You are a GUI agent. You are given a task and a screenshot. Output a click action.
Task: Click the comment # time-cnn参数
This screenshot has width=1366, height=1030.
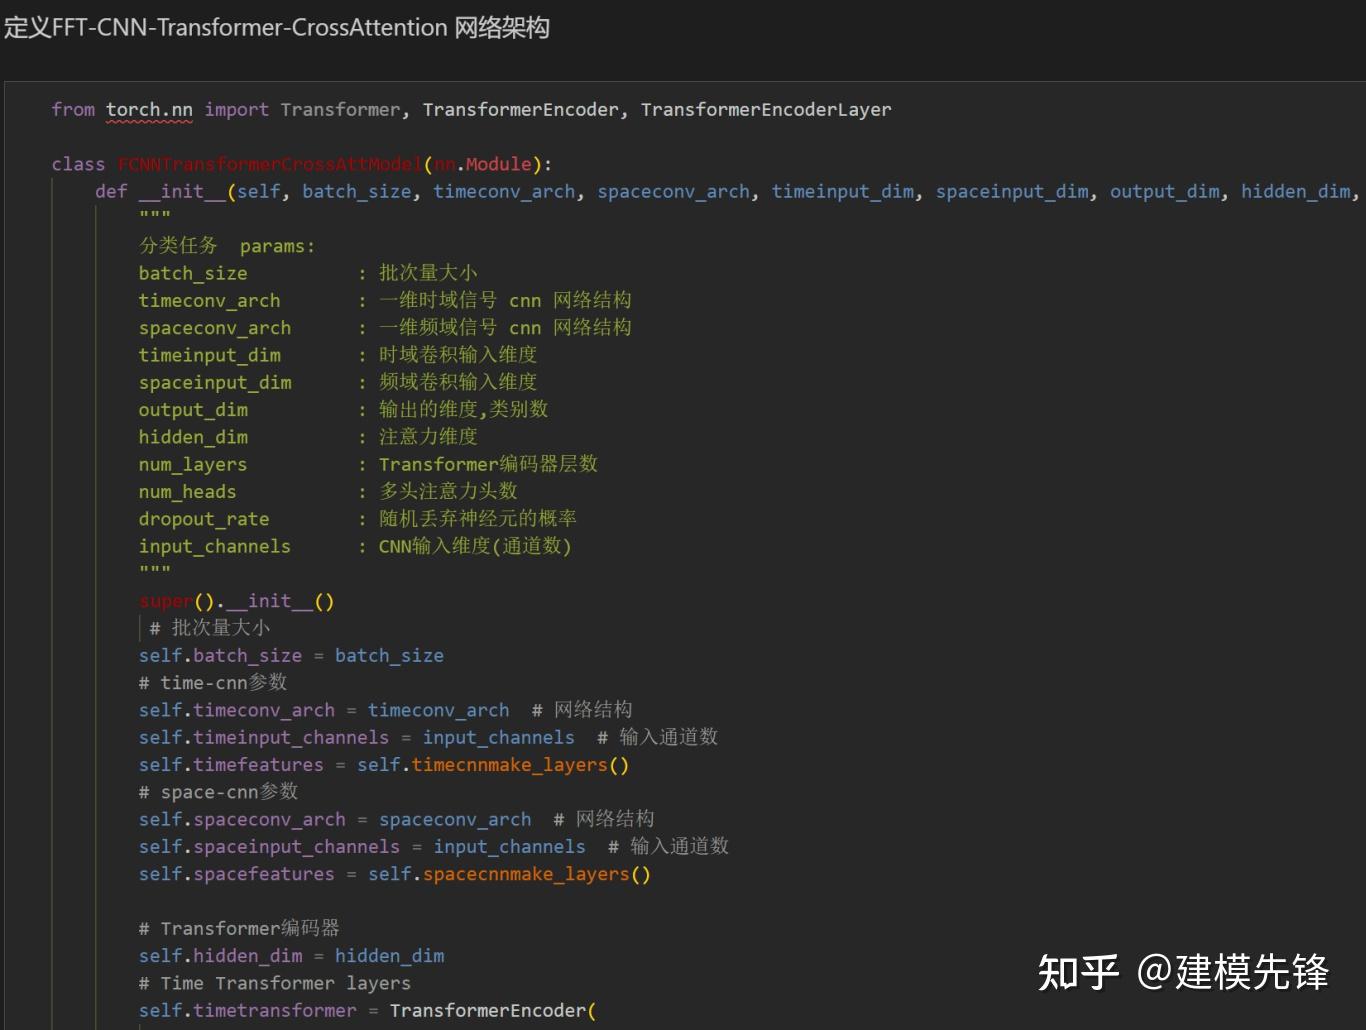pyautogui.click(x=212, y=682)
